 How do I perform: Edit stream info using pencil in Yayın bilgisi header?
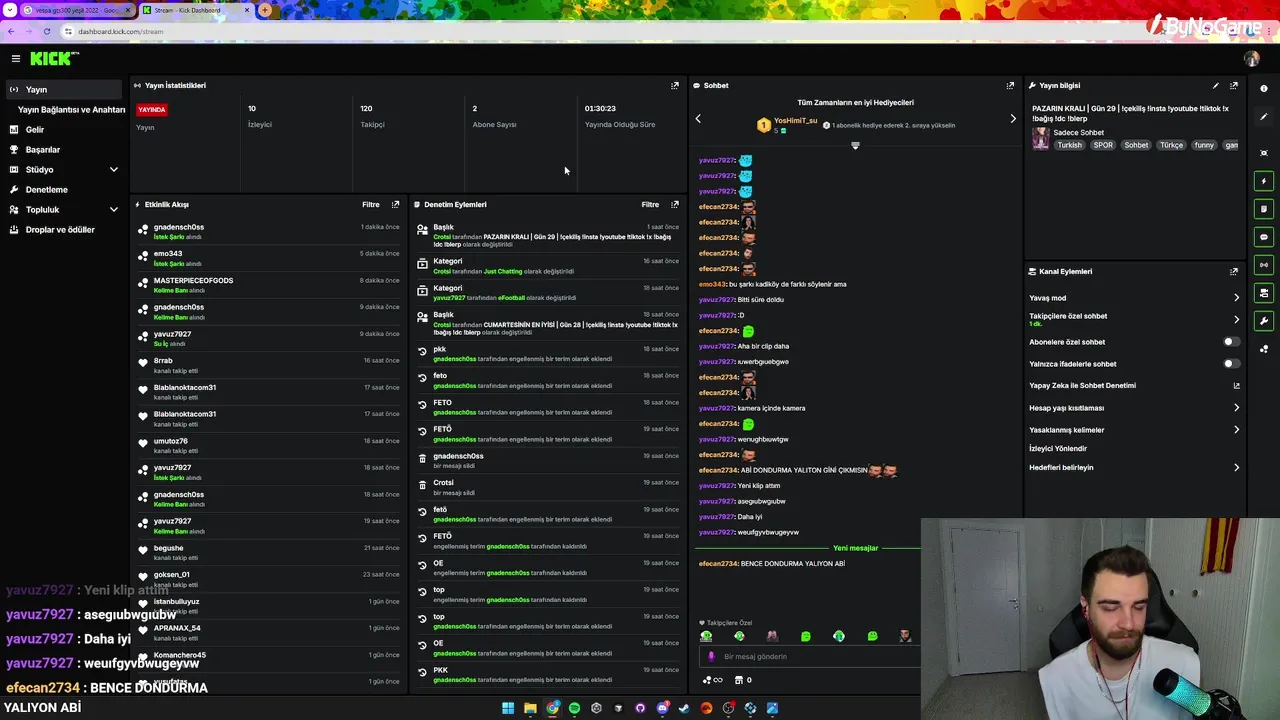pos(1216,86)
